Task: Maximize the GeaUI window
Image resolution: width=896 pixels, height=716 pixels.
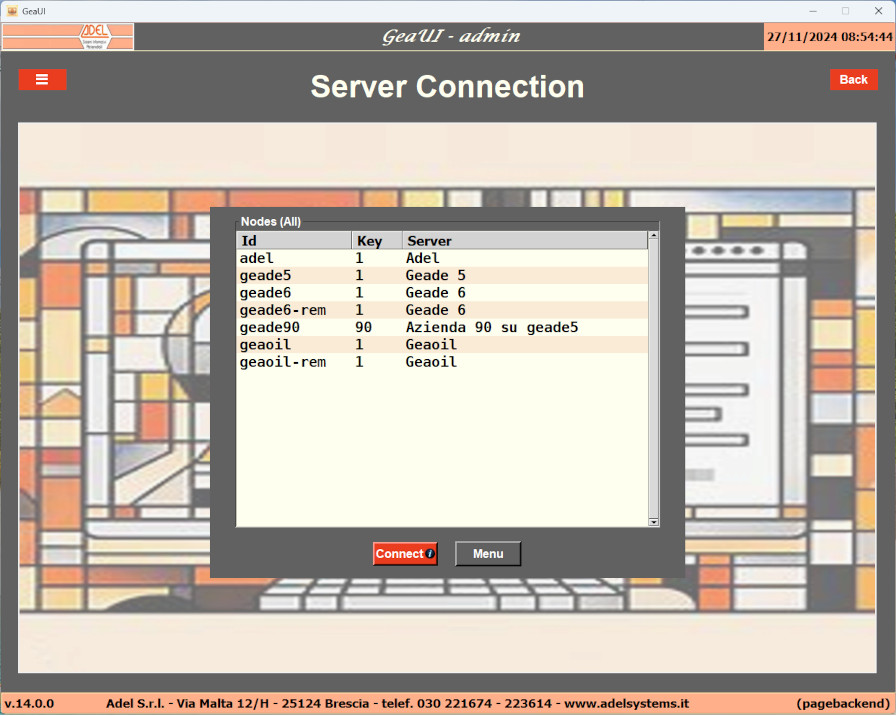Action: [x=846, y=11]
